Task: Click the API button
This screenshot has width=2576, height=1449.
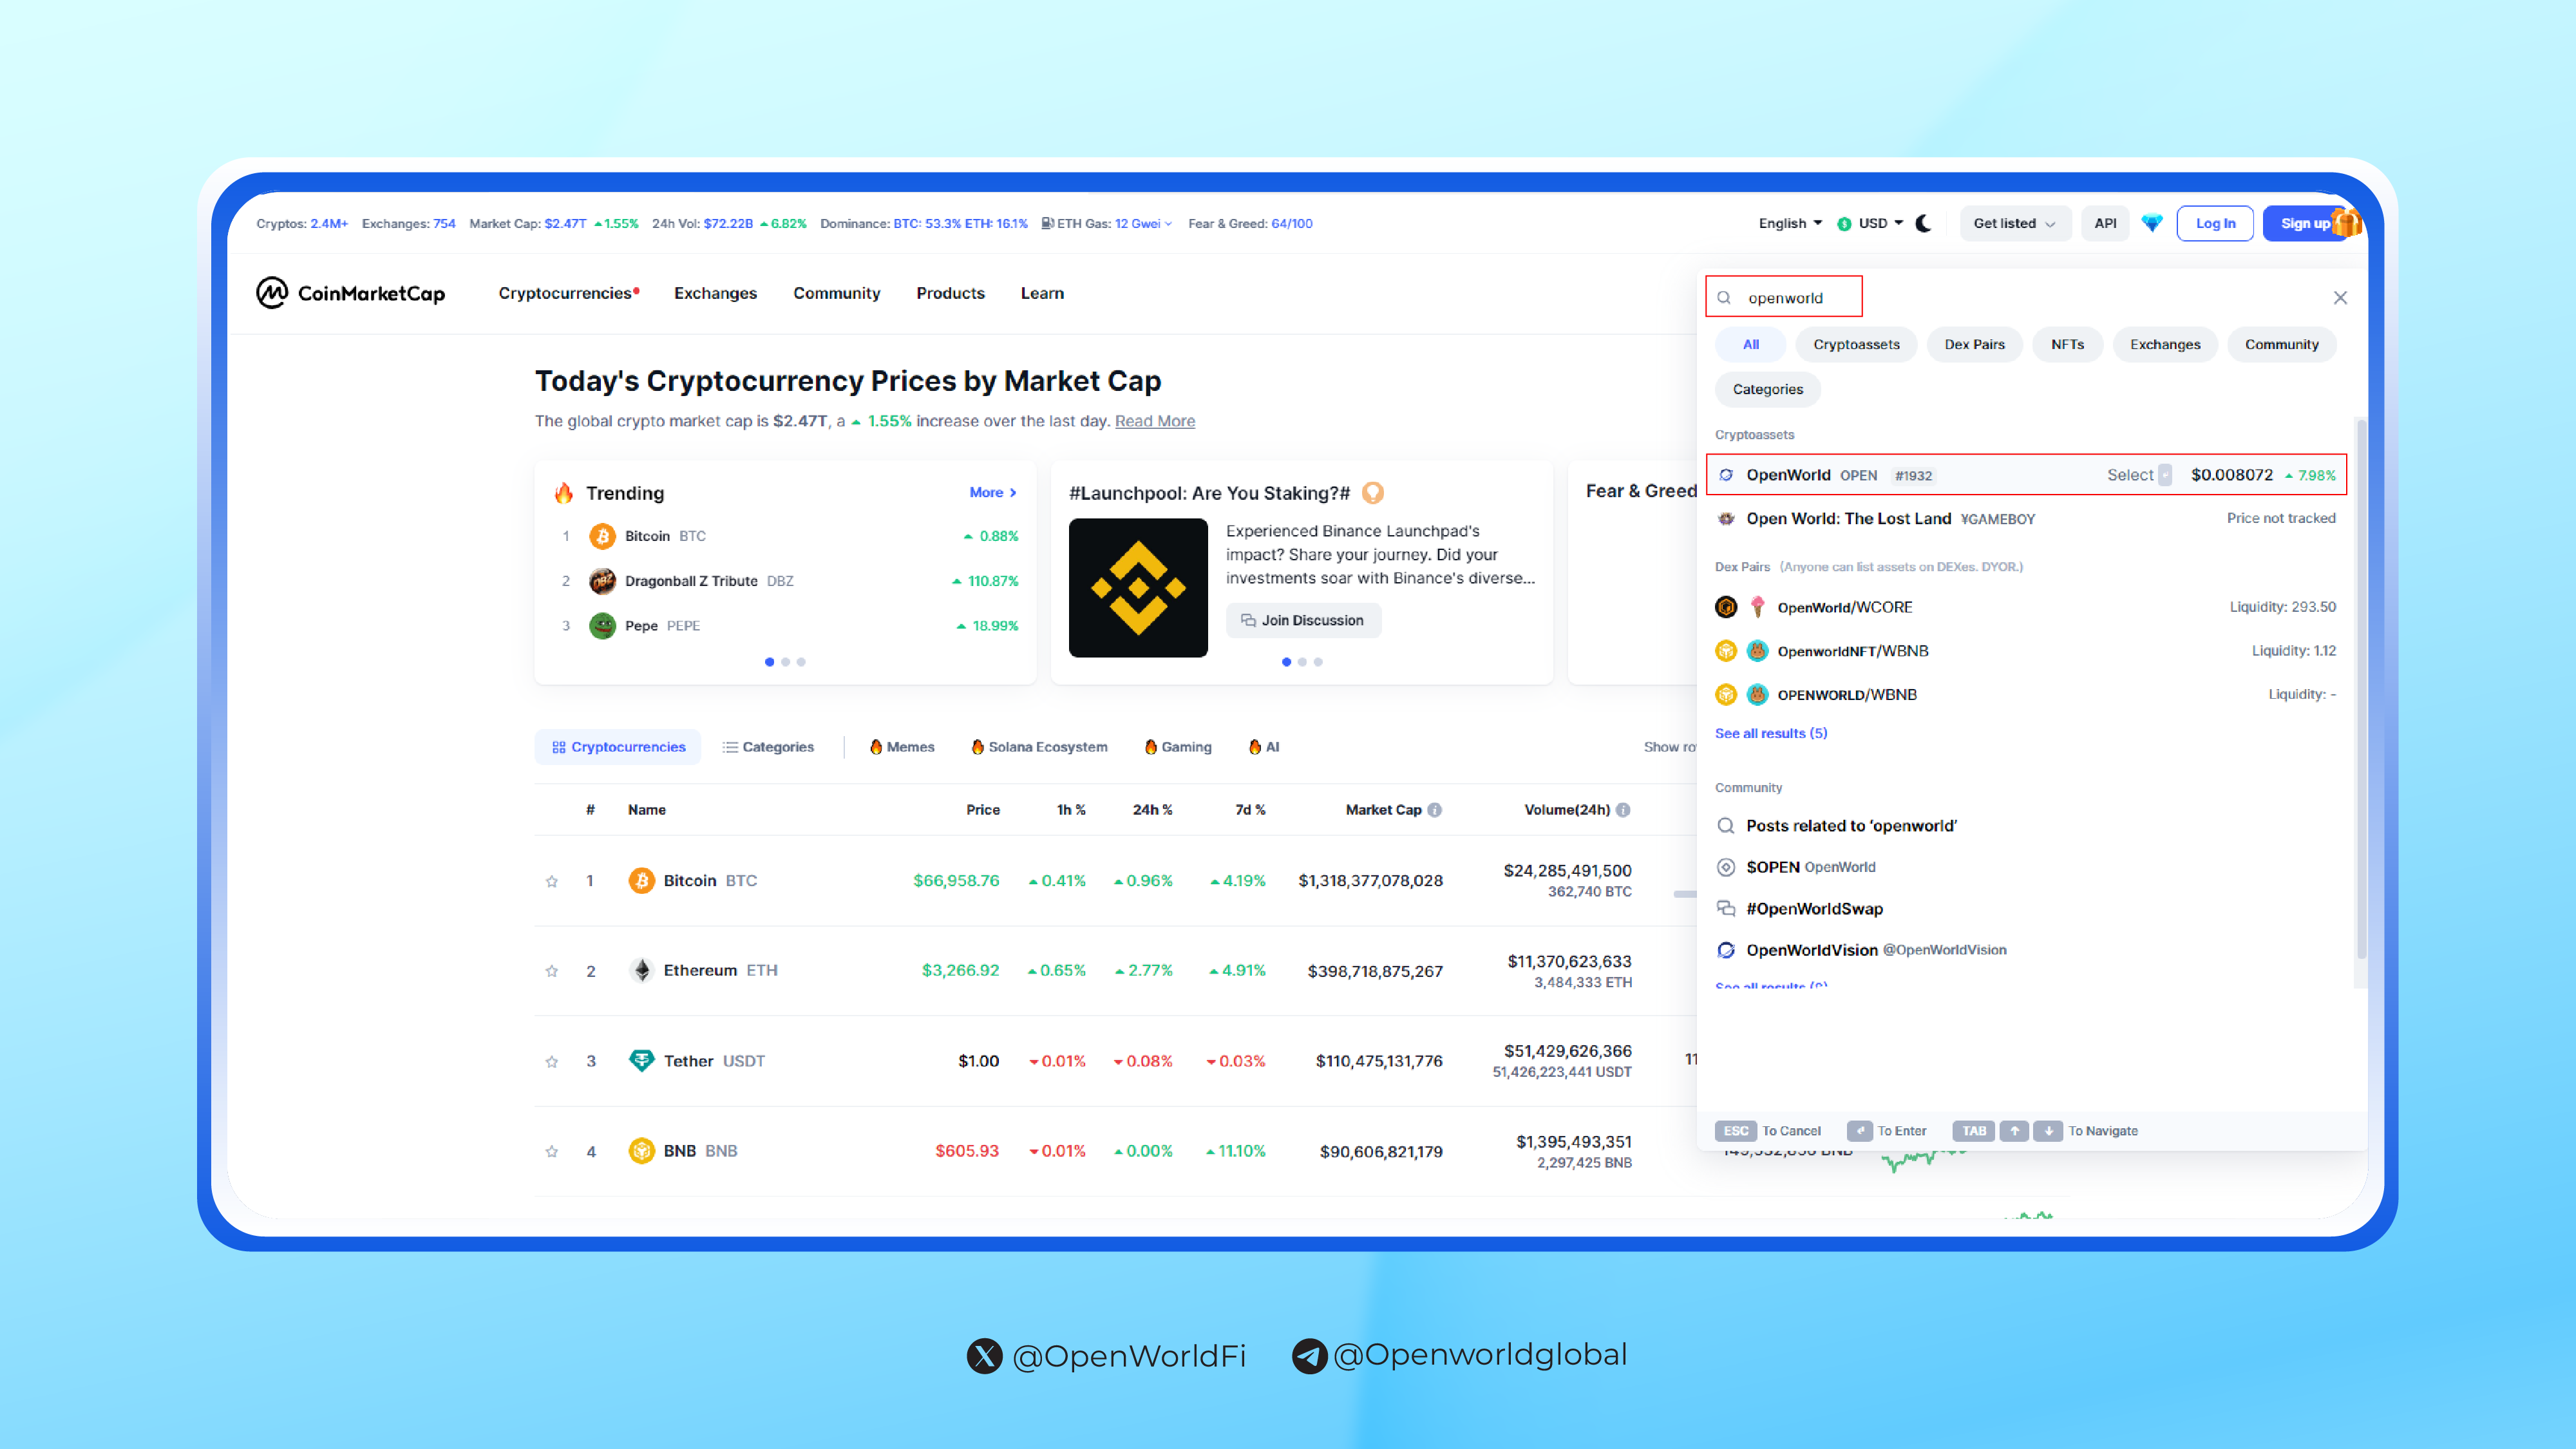Action: [x=2105, y=223]
